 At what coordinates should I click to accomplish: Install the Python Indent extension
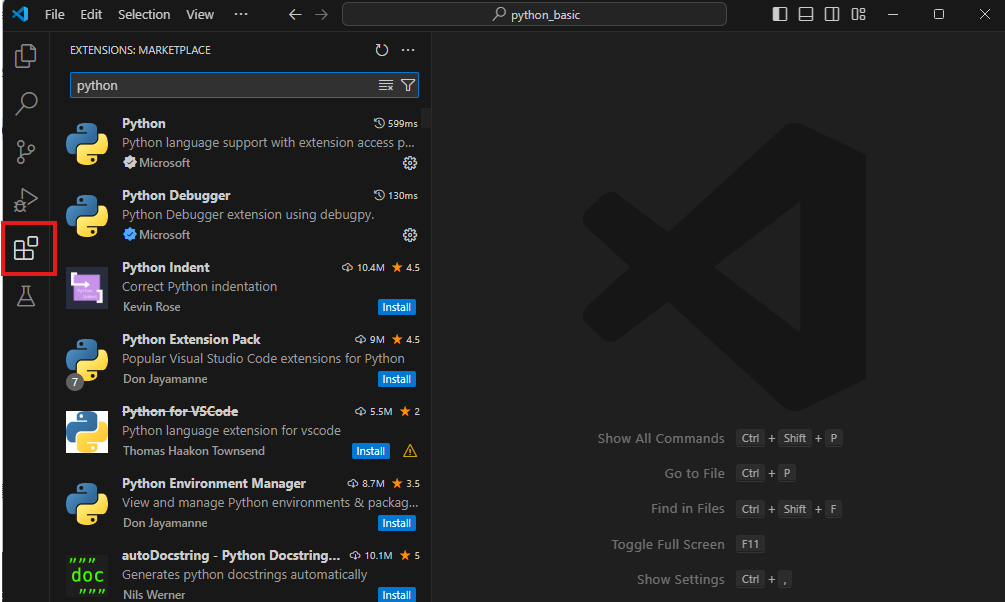tap(397, 307)
